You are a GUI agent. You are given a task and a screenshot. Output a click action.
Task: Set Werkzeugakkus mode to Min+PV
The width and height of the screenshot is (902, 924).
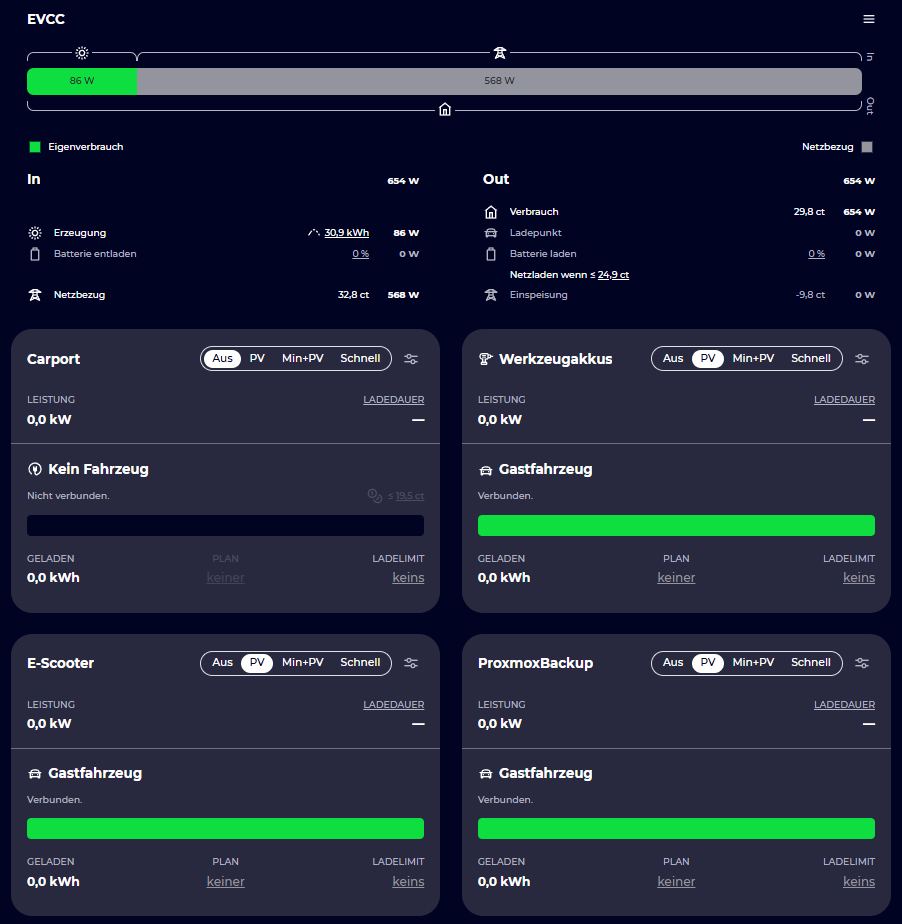tap(754, 358)
